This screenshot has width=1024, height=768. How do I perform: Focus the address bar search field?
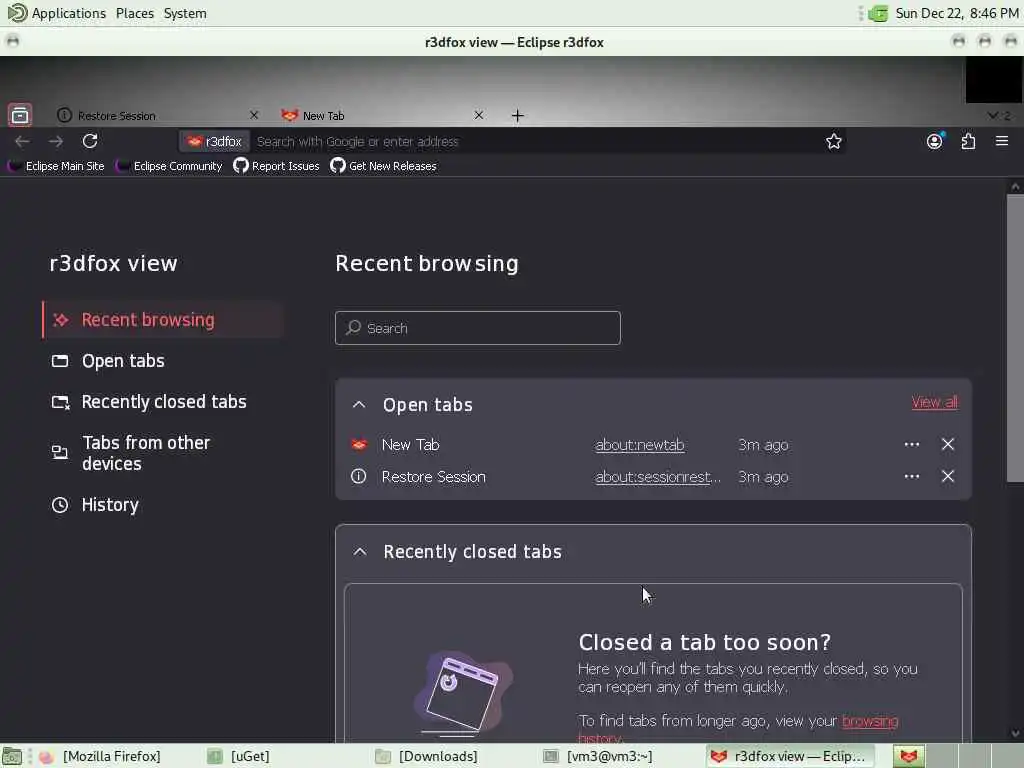point(536,142)
